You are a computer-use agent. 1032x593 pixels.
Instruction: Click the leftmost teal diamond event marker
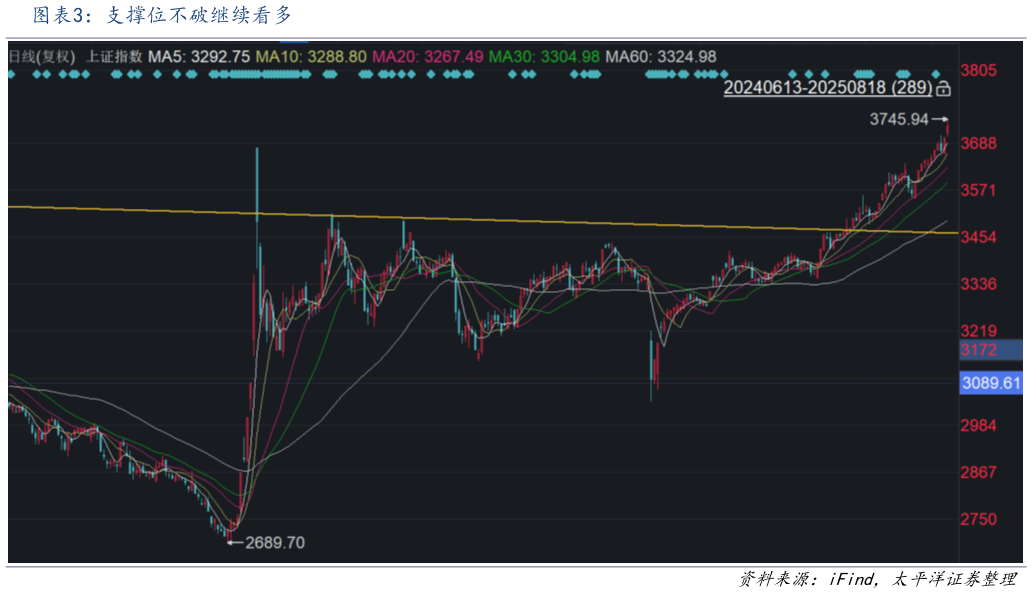(x=12, y=74)
